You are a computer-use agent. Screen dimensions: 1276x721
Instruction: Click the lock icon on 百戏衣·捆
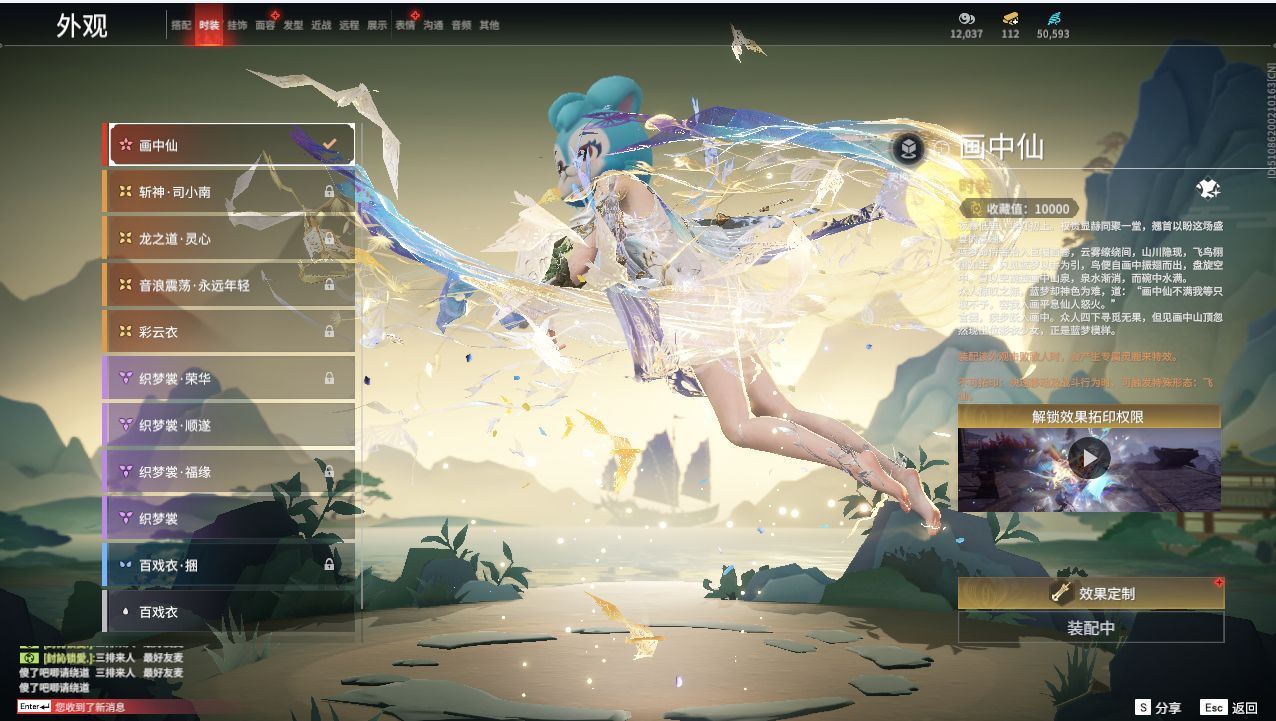[x=329, y=565]
